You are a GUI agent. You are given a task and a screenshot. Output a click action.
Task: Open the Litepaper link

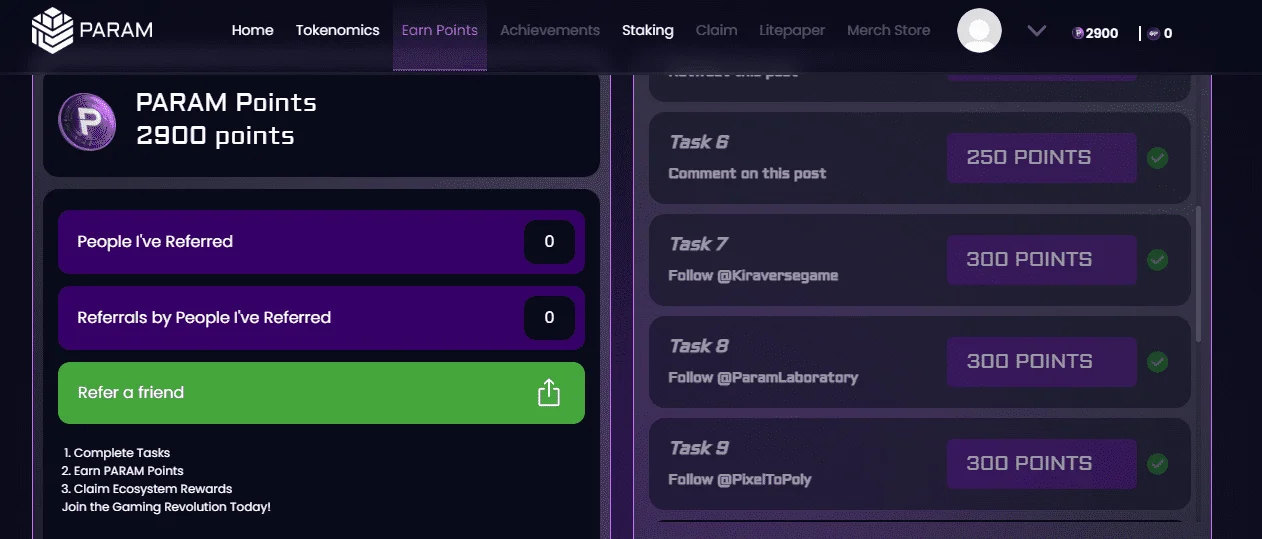click(792, 30)
